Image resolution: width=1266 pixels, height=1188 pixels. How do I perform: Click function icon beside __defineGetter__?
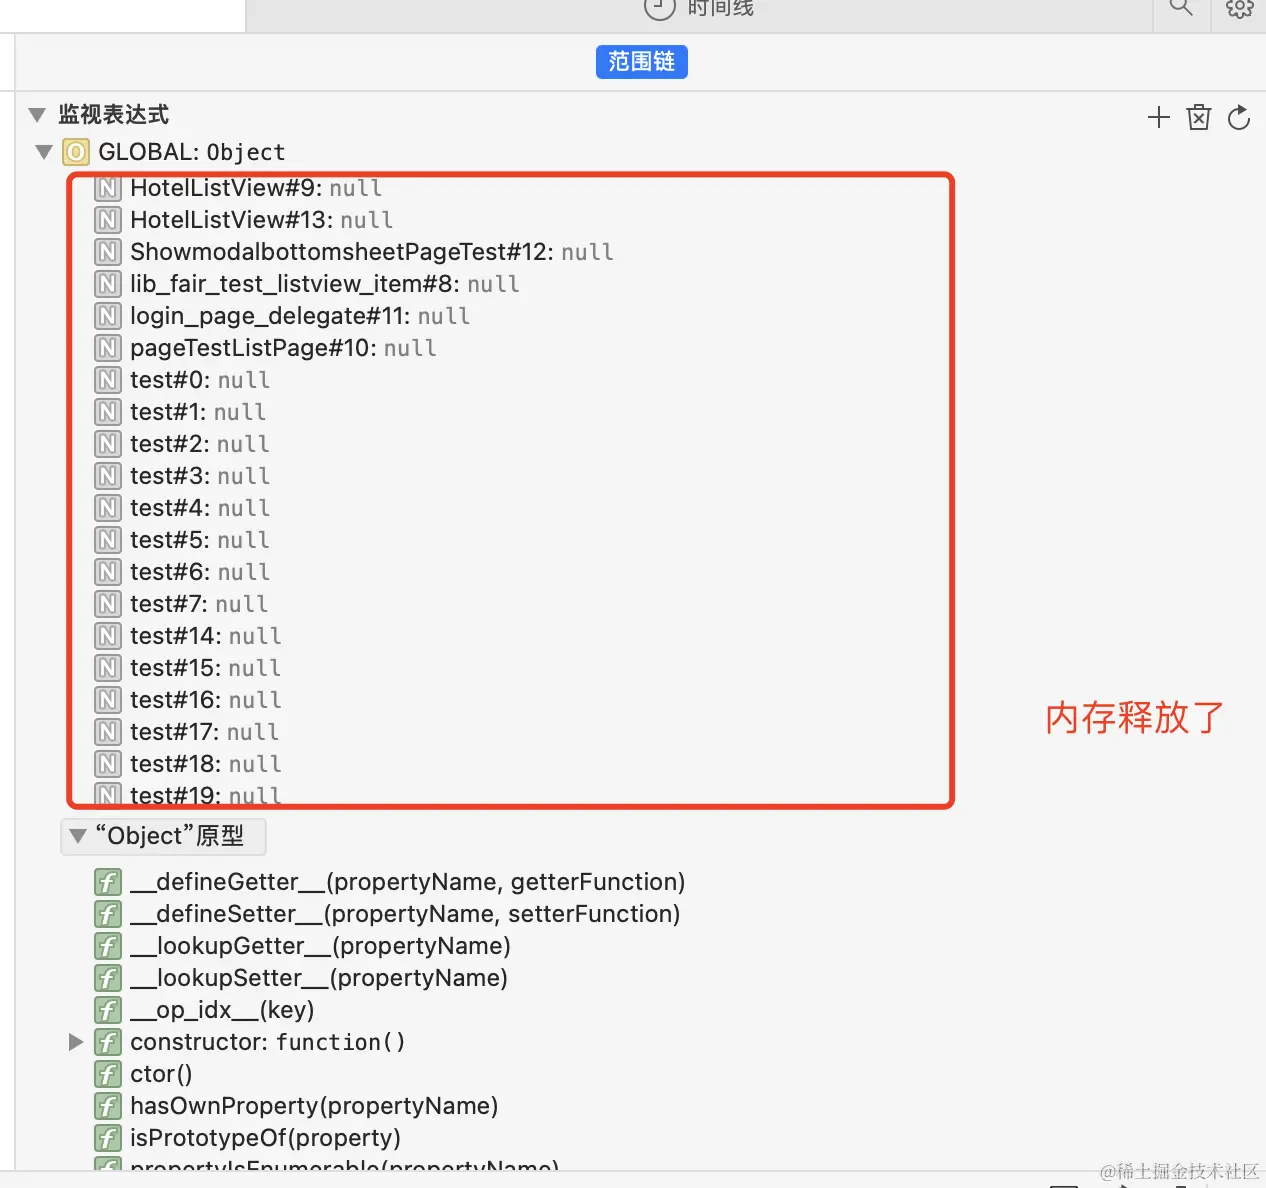[108, 882]
